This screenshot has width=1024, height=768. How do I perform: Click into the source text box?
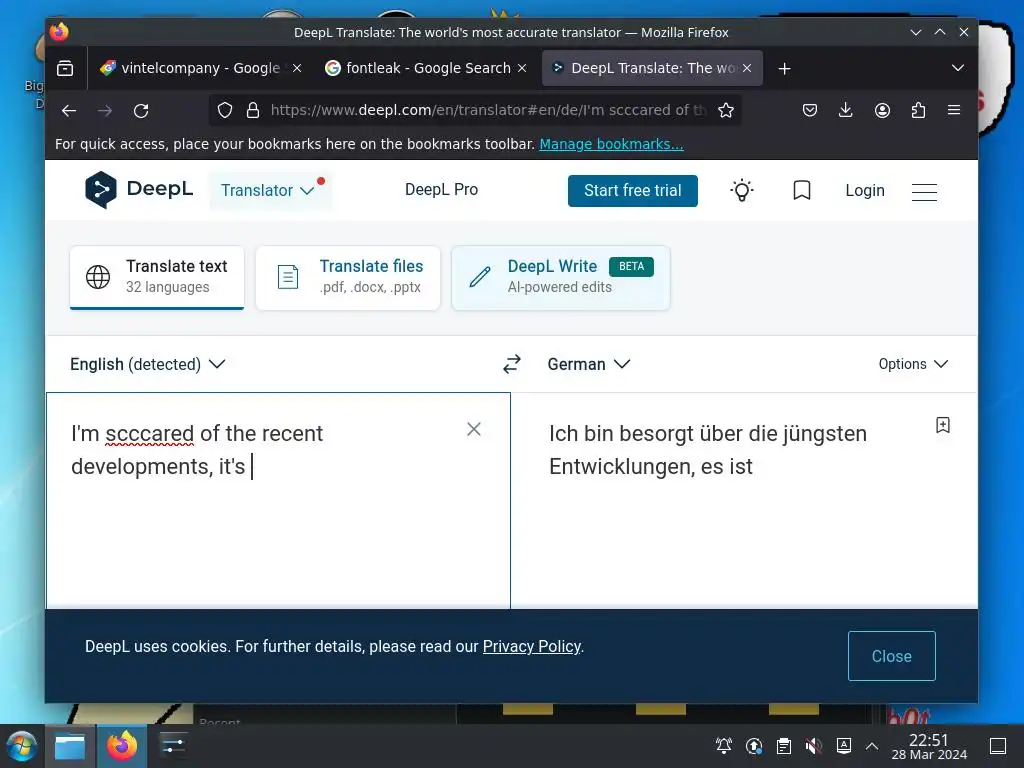[x=278, y=501]
